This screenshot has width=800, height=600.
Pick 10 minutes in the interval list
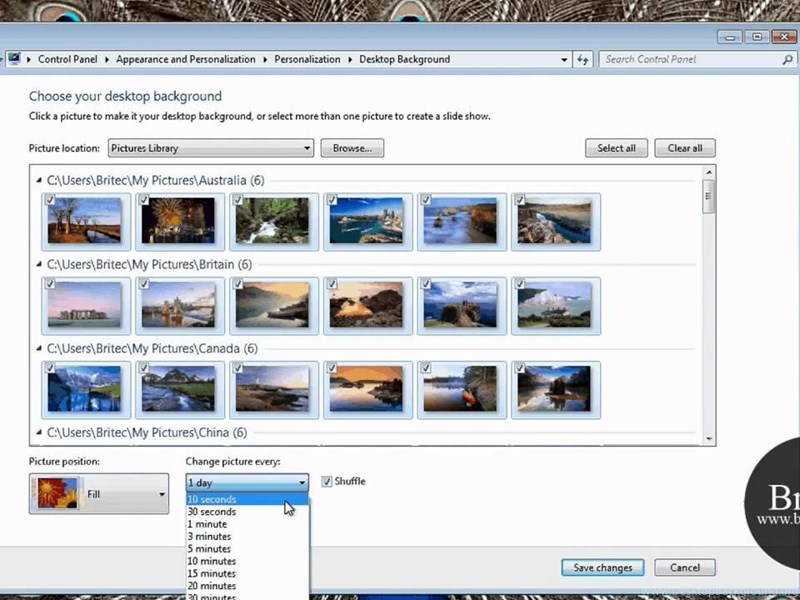point(247,561)
